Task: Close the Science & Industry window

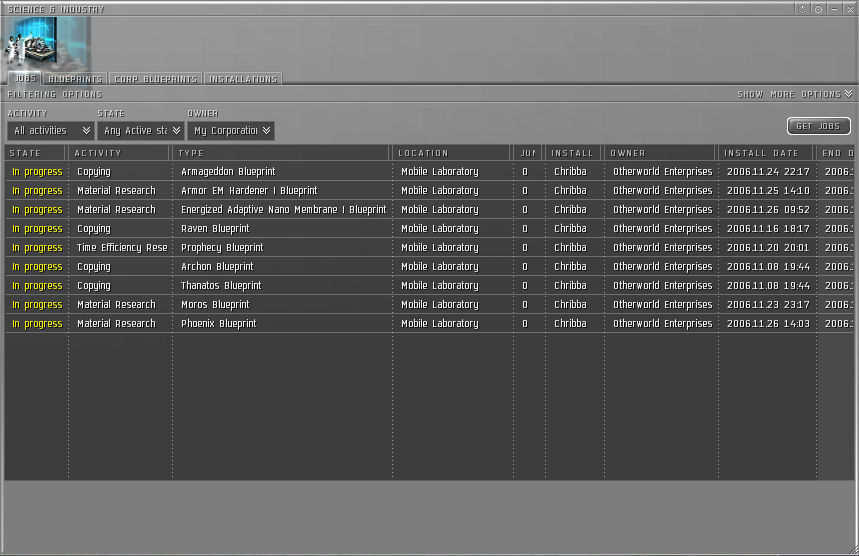Action: click(x=850, y=9)
